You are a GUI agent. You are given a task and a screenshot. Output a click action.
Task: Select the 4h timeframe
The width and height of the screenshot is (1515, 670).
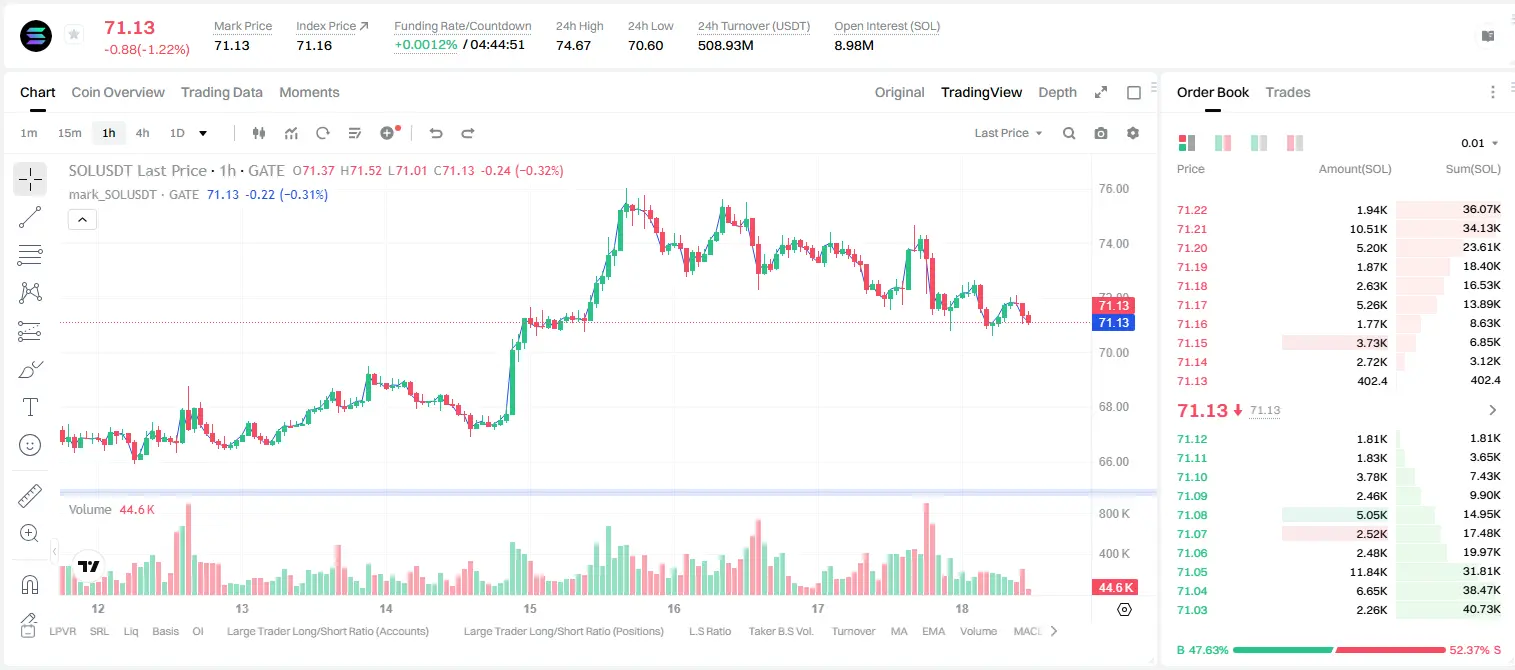point(142,133)
